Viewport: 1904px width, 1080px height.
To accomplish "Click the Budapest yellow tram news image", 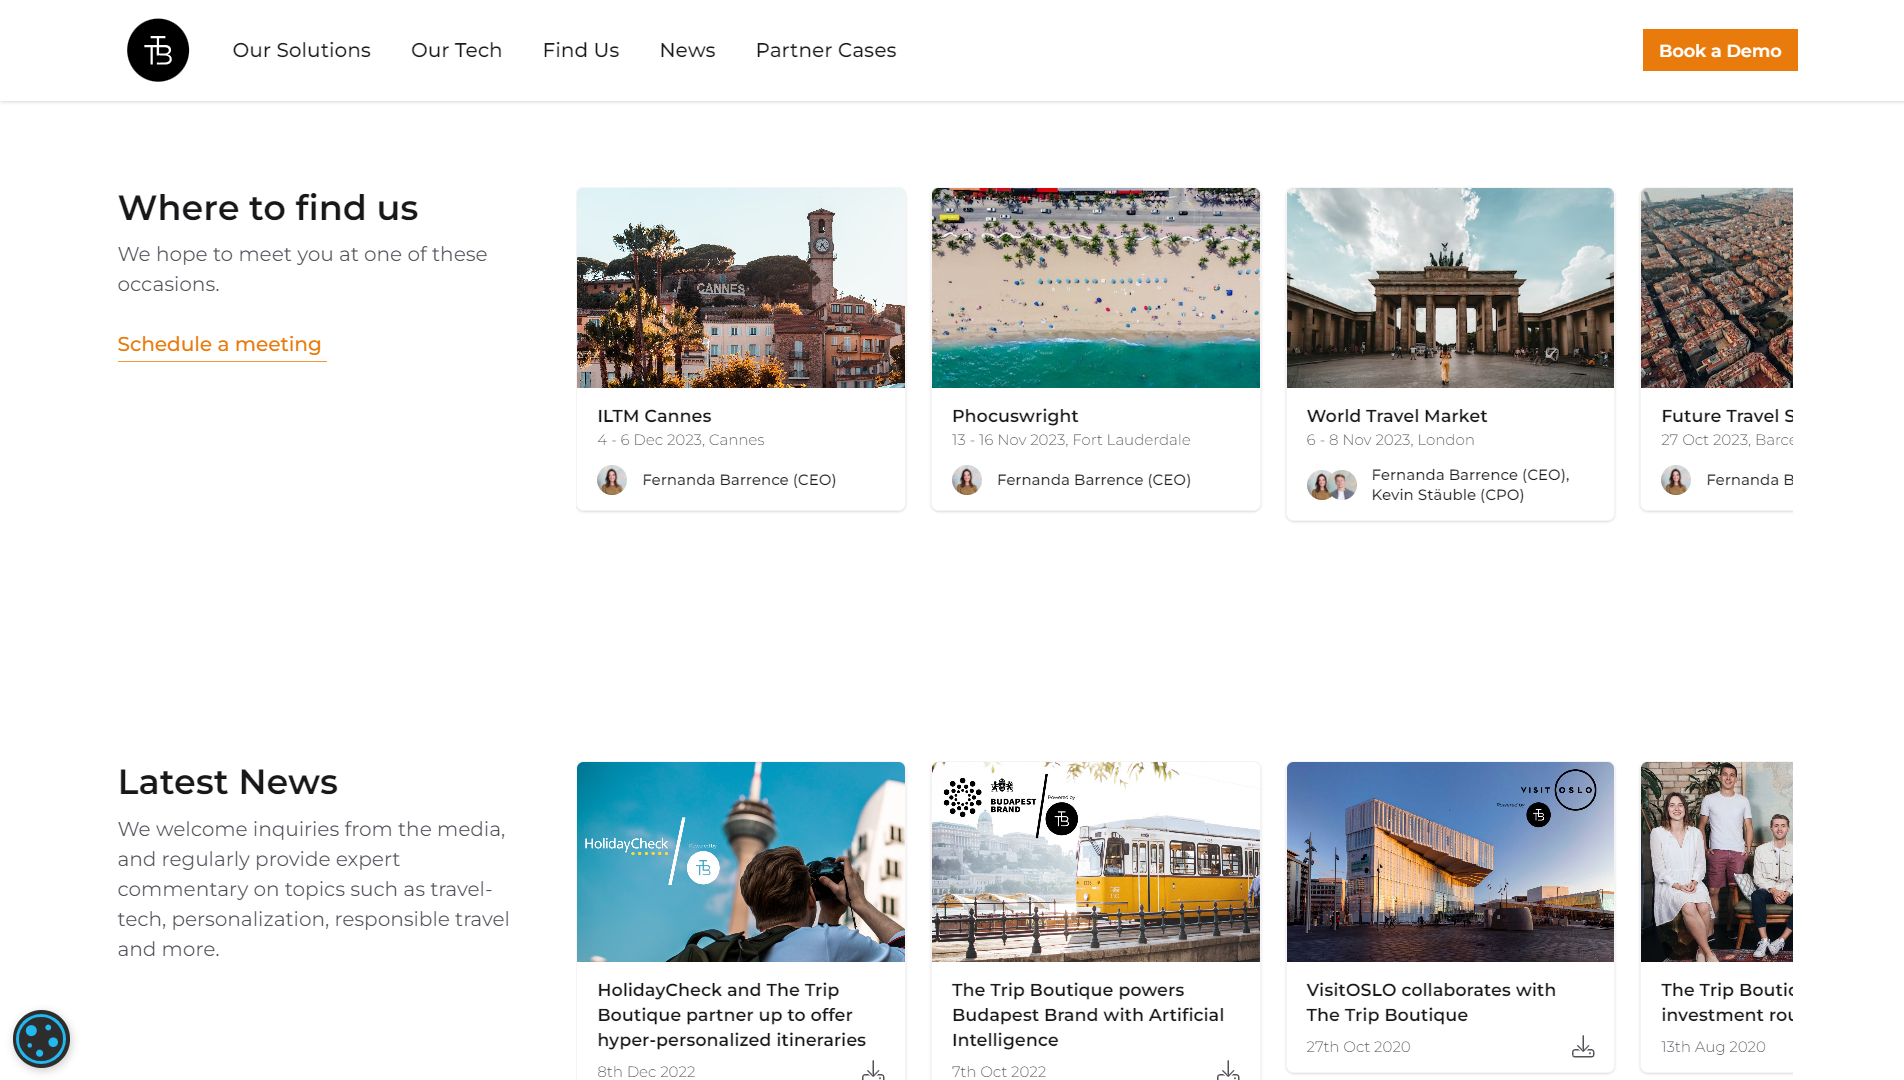I will click(1096, 862).
